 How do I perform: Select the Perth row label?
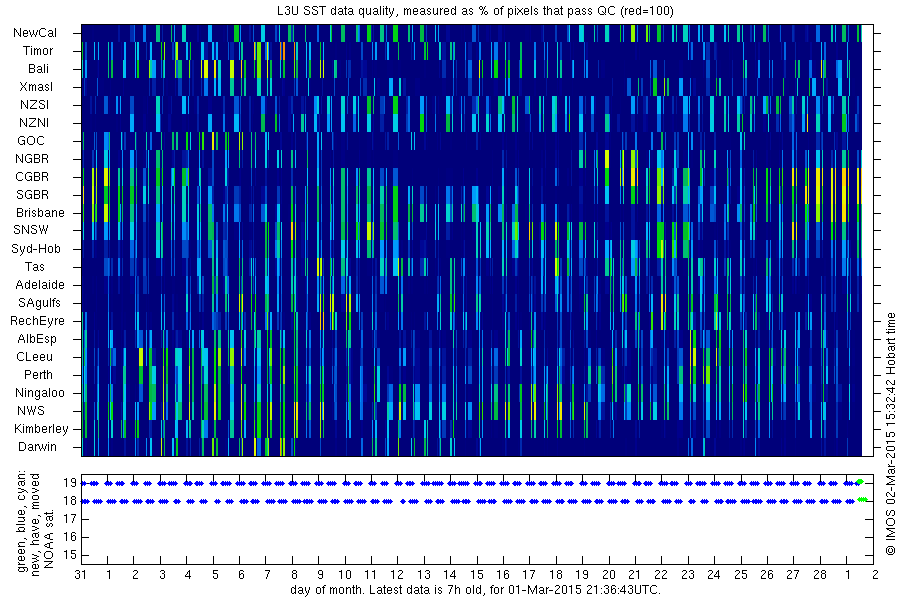click(x=38, y=374)
